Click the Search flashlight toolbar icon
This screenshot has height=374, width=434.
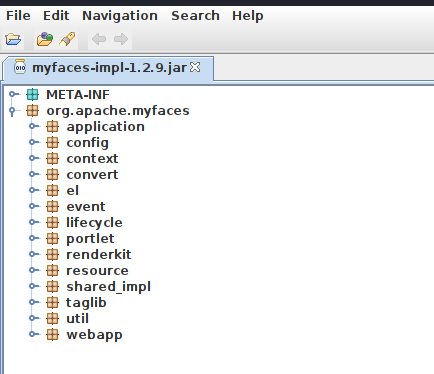(67, 39)
